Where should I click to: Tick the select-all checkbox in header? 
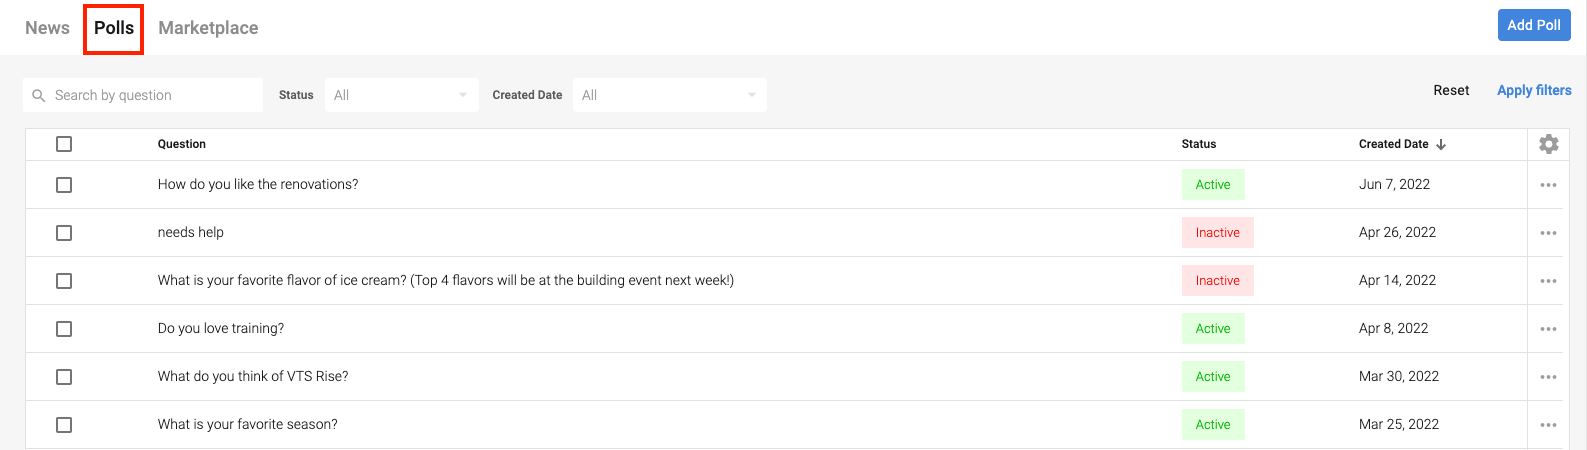pyautogui.click(x=64, y=144)
